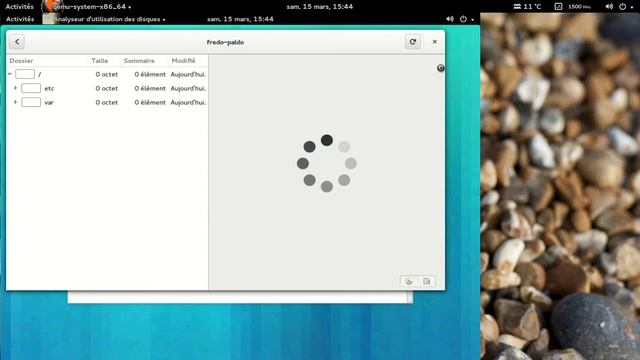Open inner guest power menu icon
Viewport: 640px width, 360px height.
coord(463,19)
